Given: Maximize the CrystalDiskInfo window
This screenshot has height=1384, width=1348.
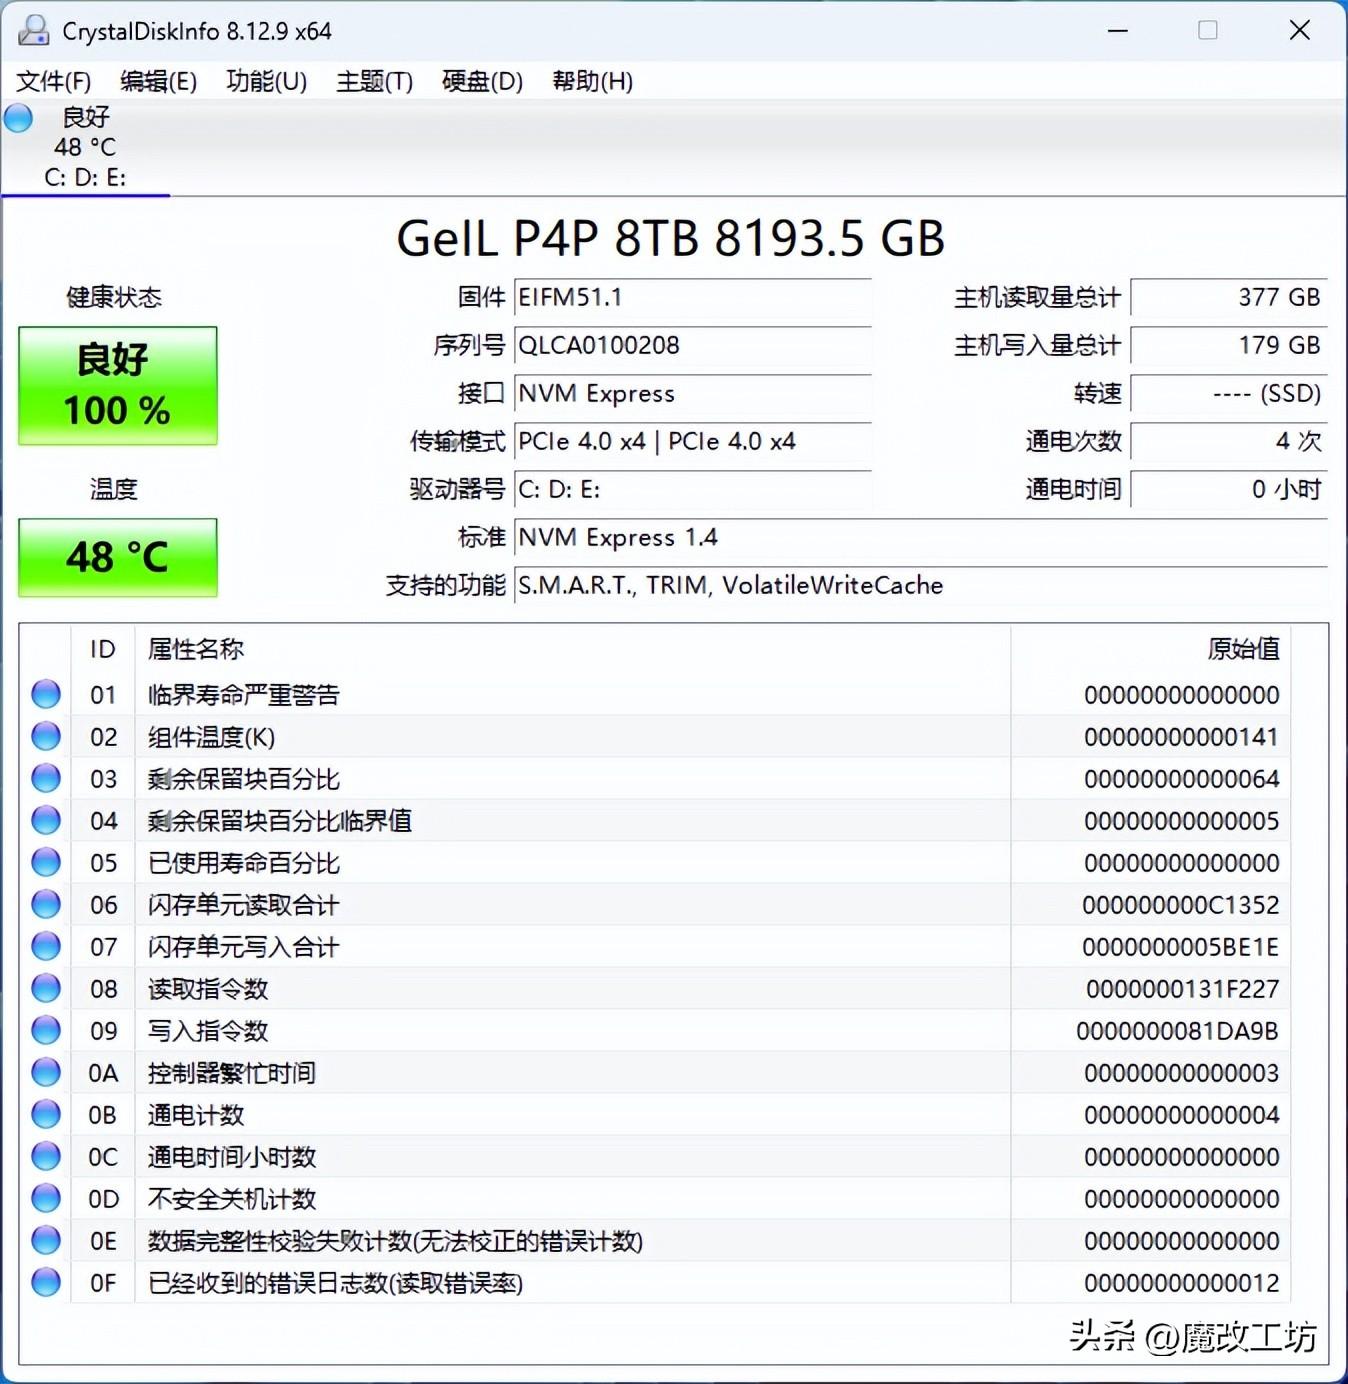Looking at the screenshot, I should tap(1208, 30).
